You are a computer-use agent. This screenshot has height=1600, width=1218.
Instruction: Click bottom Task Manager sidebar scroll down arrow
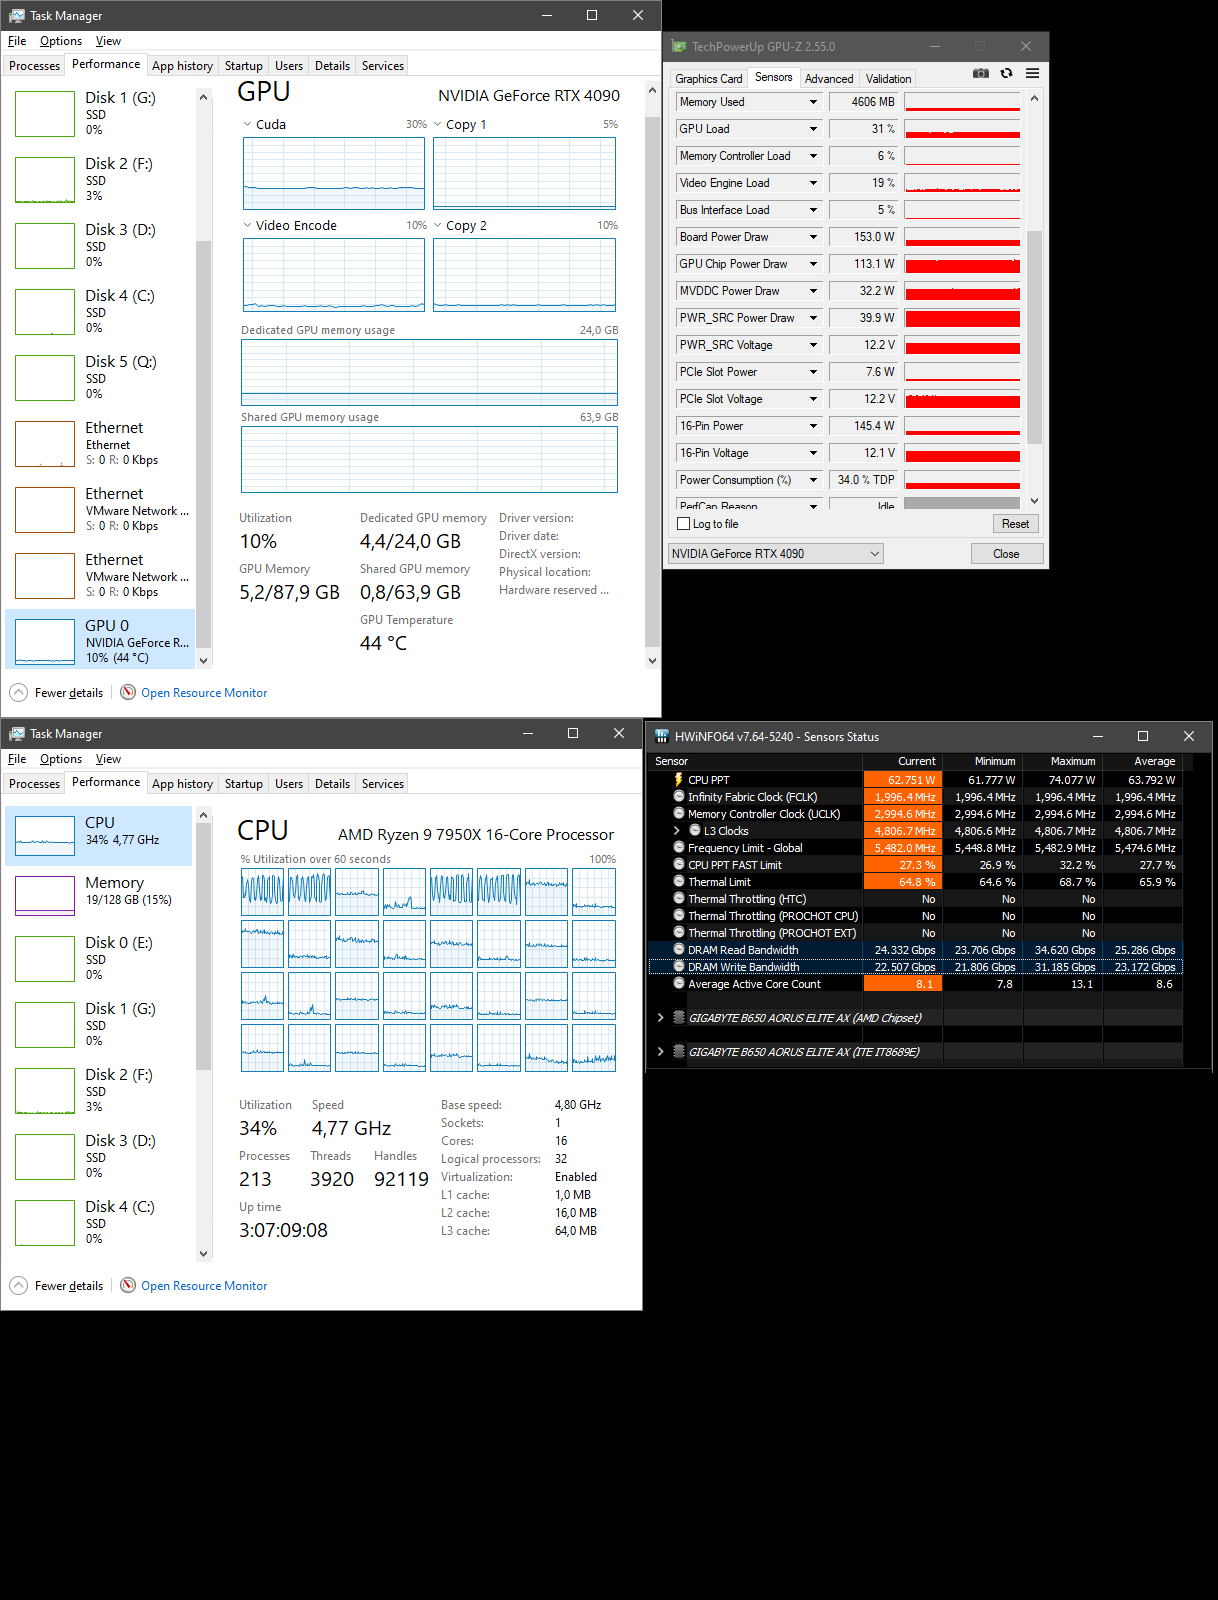click(x=203, y=1253)
